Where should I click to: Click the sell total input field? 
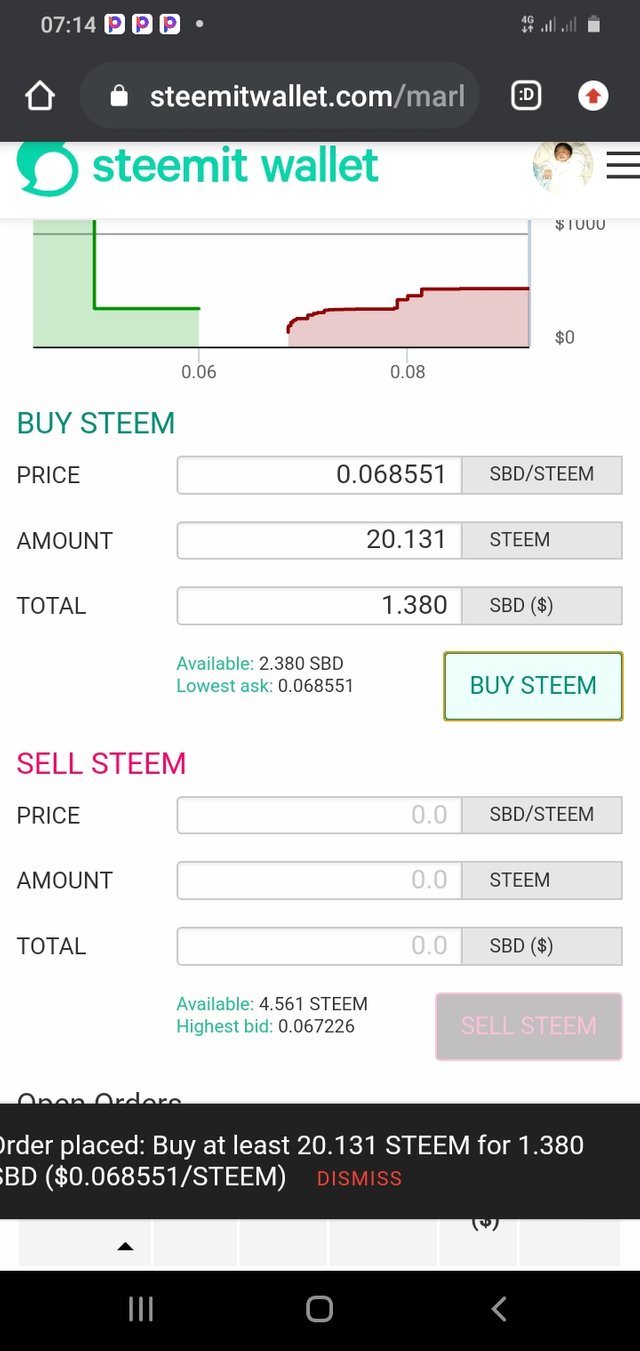319,946
